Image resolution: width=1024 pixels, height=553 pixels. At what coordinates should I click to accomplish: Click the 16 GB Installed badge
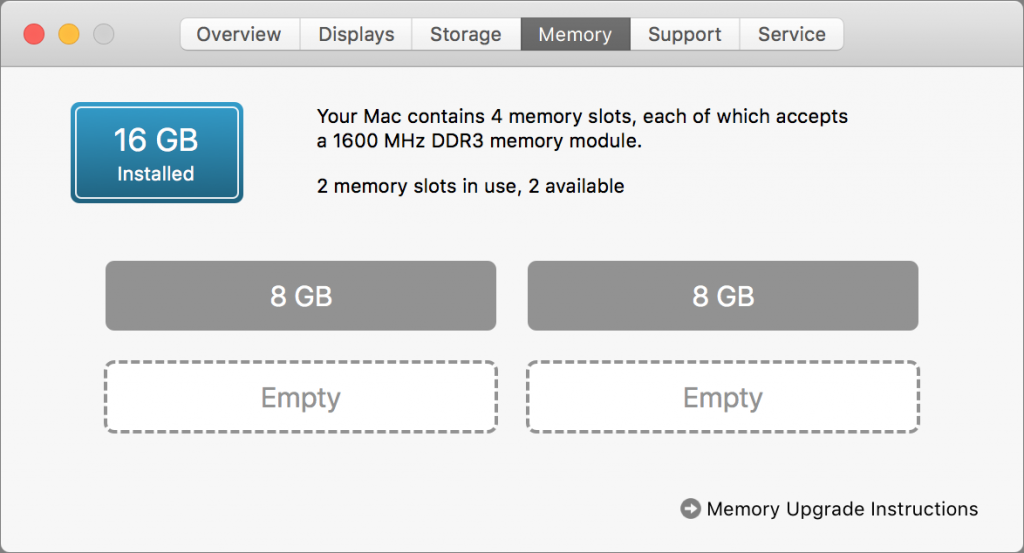click(x=156, y=153)
